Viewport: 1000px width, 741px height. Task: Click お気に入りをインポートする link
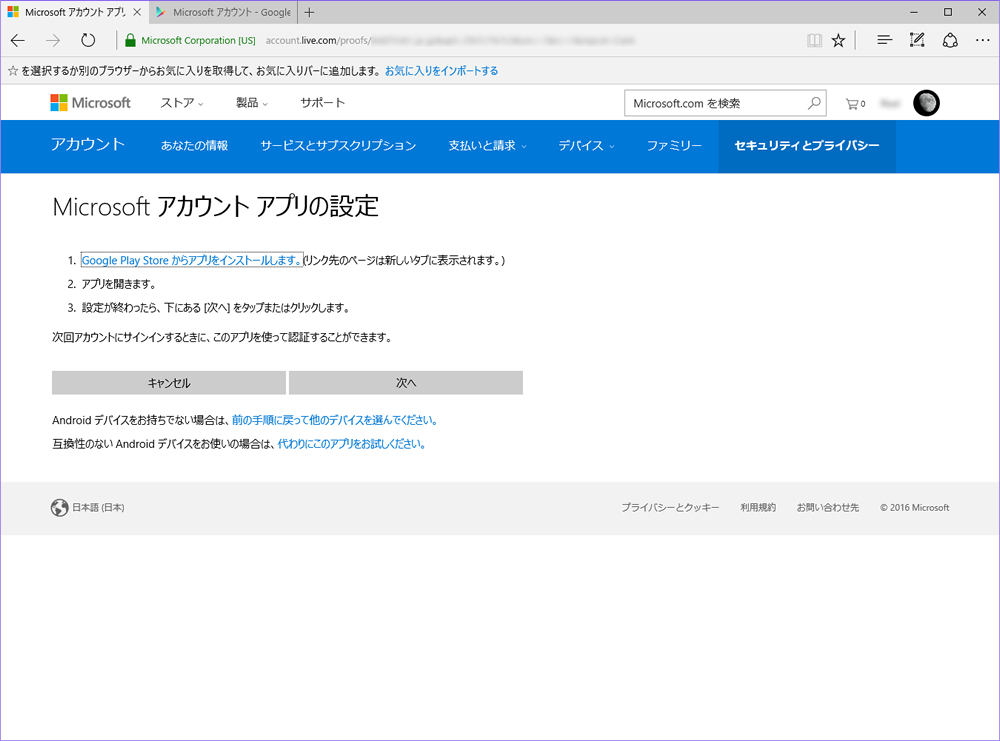[x=441, y=71]
